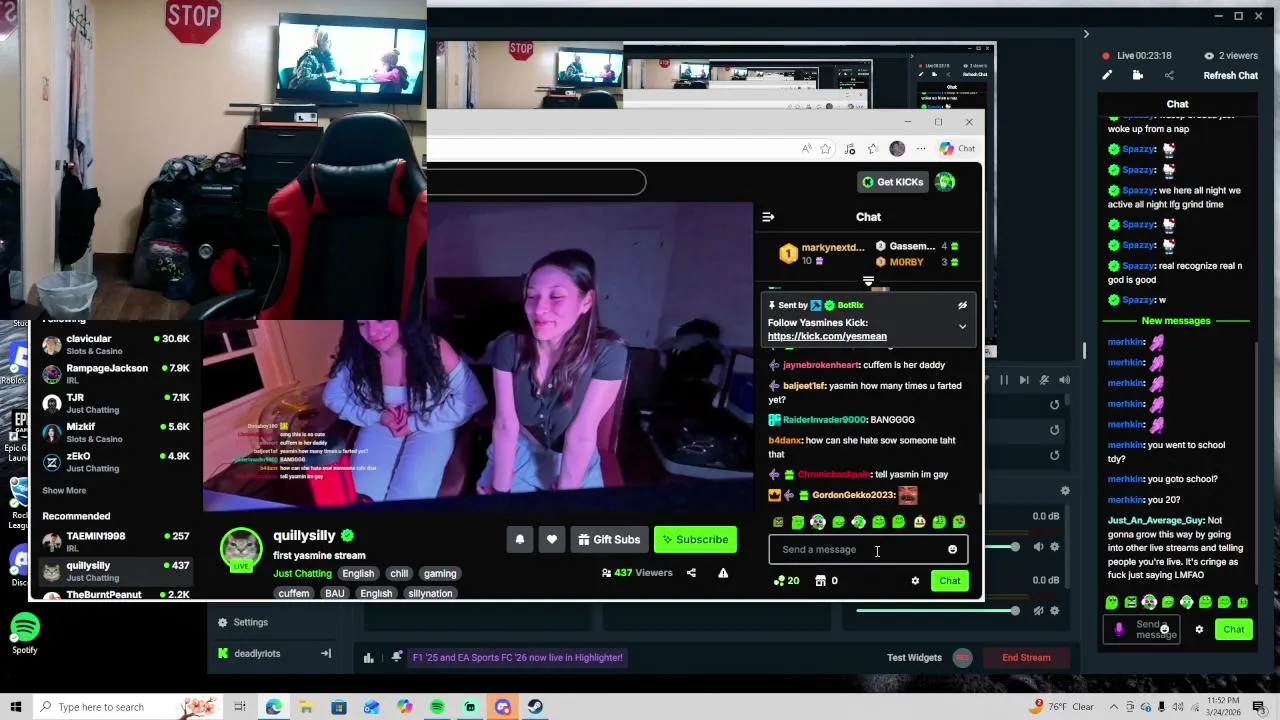Select the chill tag

[399, 574]
